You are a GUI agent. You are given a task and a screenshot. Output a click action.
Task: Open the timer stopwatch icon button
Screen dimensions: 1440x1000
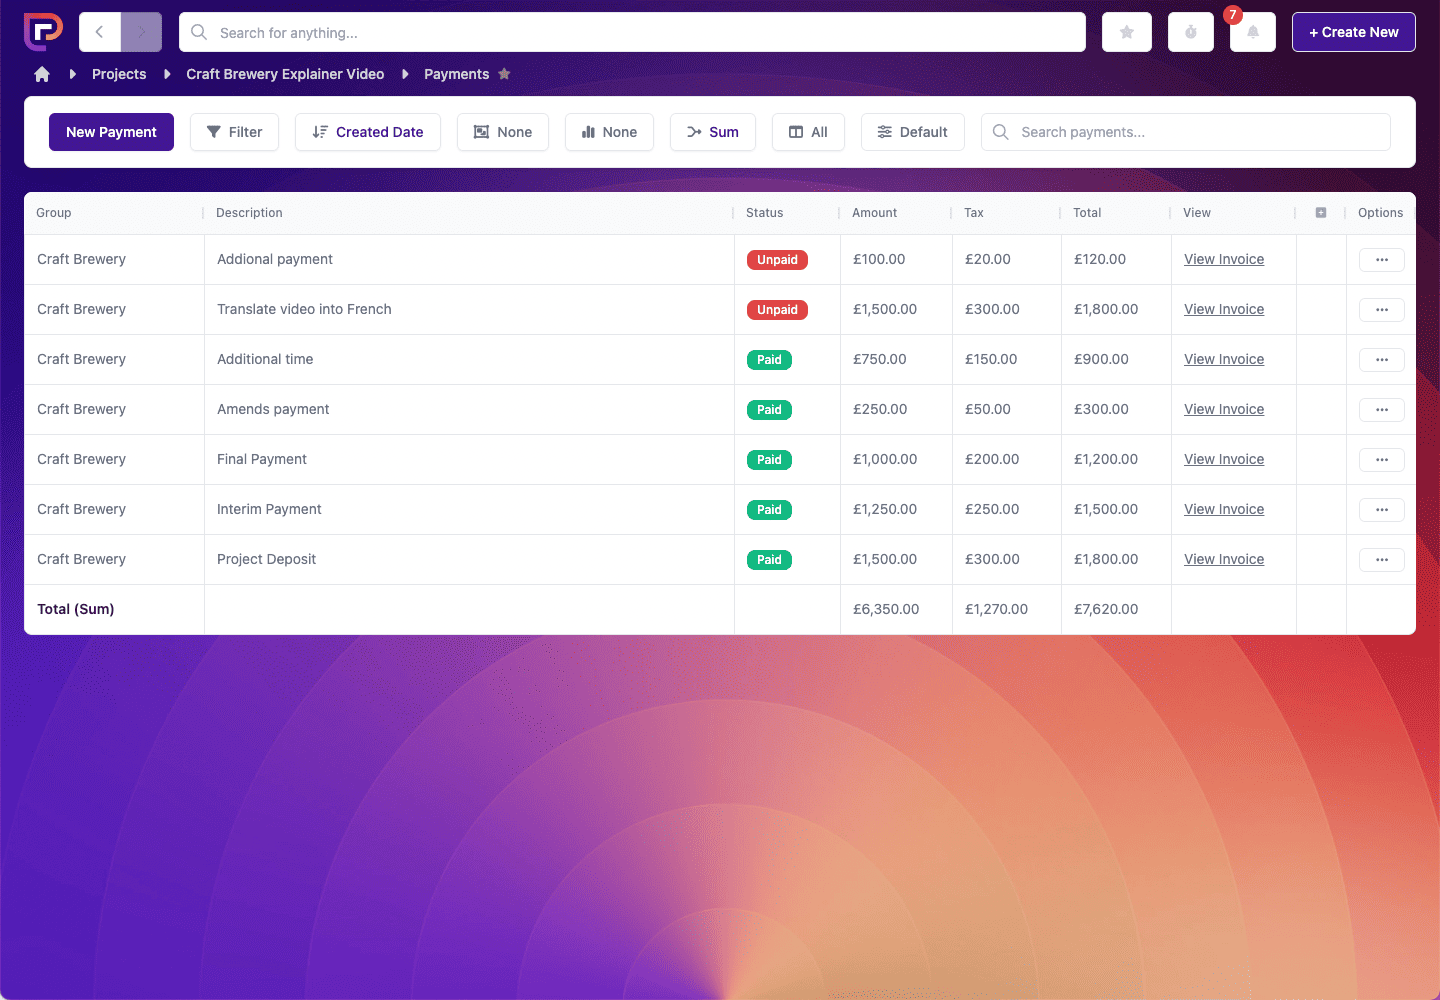click(1191, 32)
